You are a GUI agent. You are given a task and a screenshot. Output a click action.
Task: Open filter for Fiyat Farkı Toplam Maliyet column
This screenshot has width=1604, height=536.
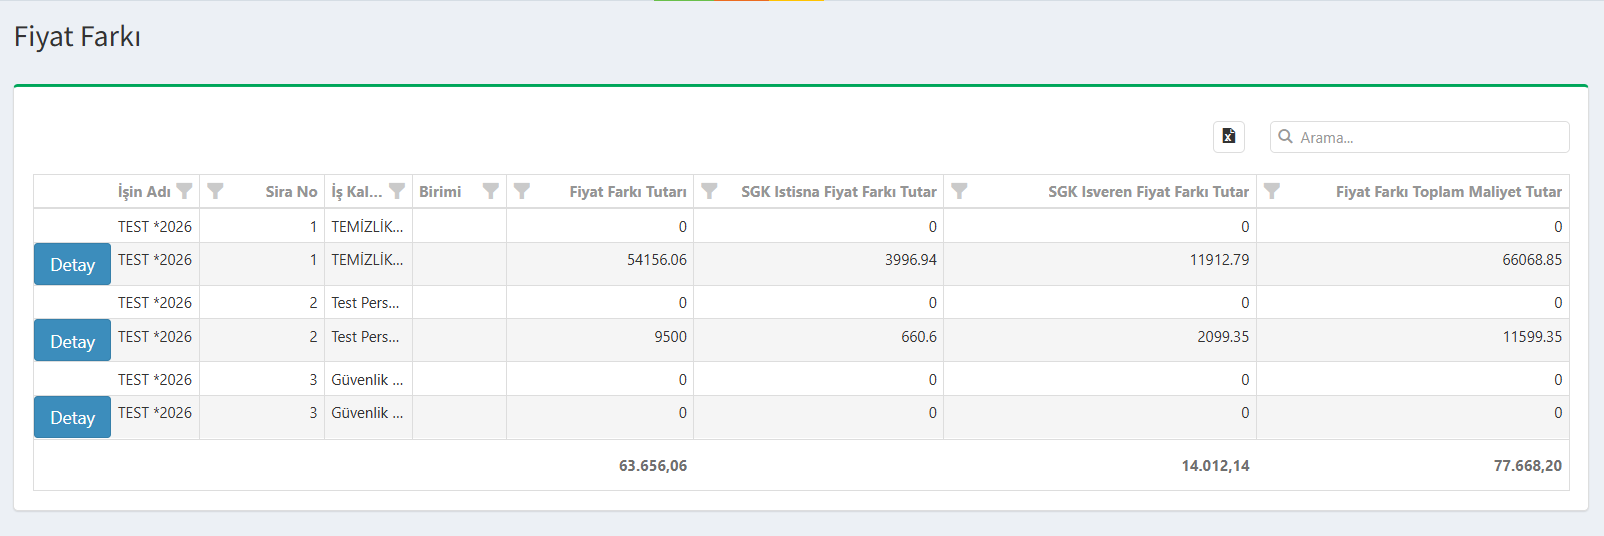pos(1272,191)
